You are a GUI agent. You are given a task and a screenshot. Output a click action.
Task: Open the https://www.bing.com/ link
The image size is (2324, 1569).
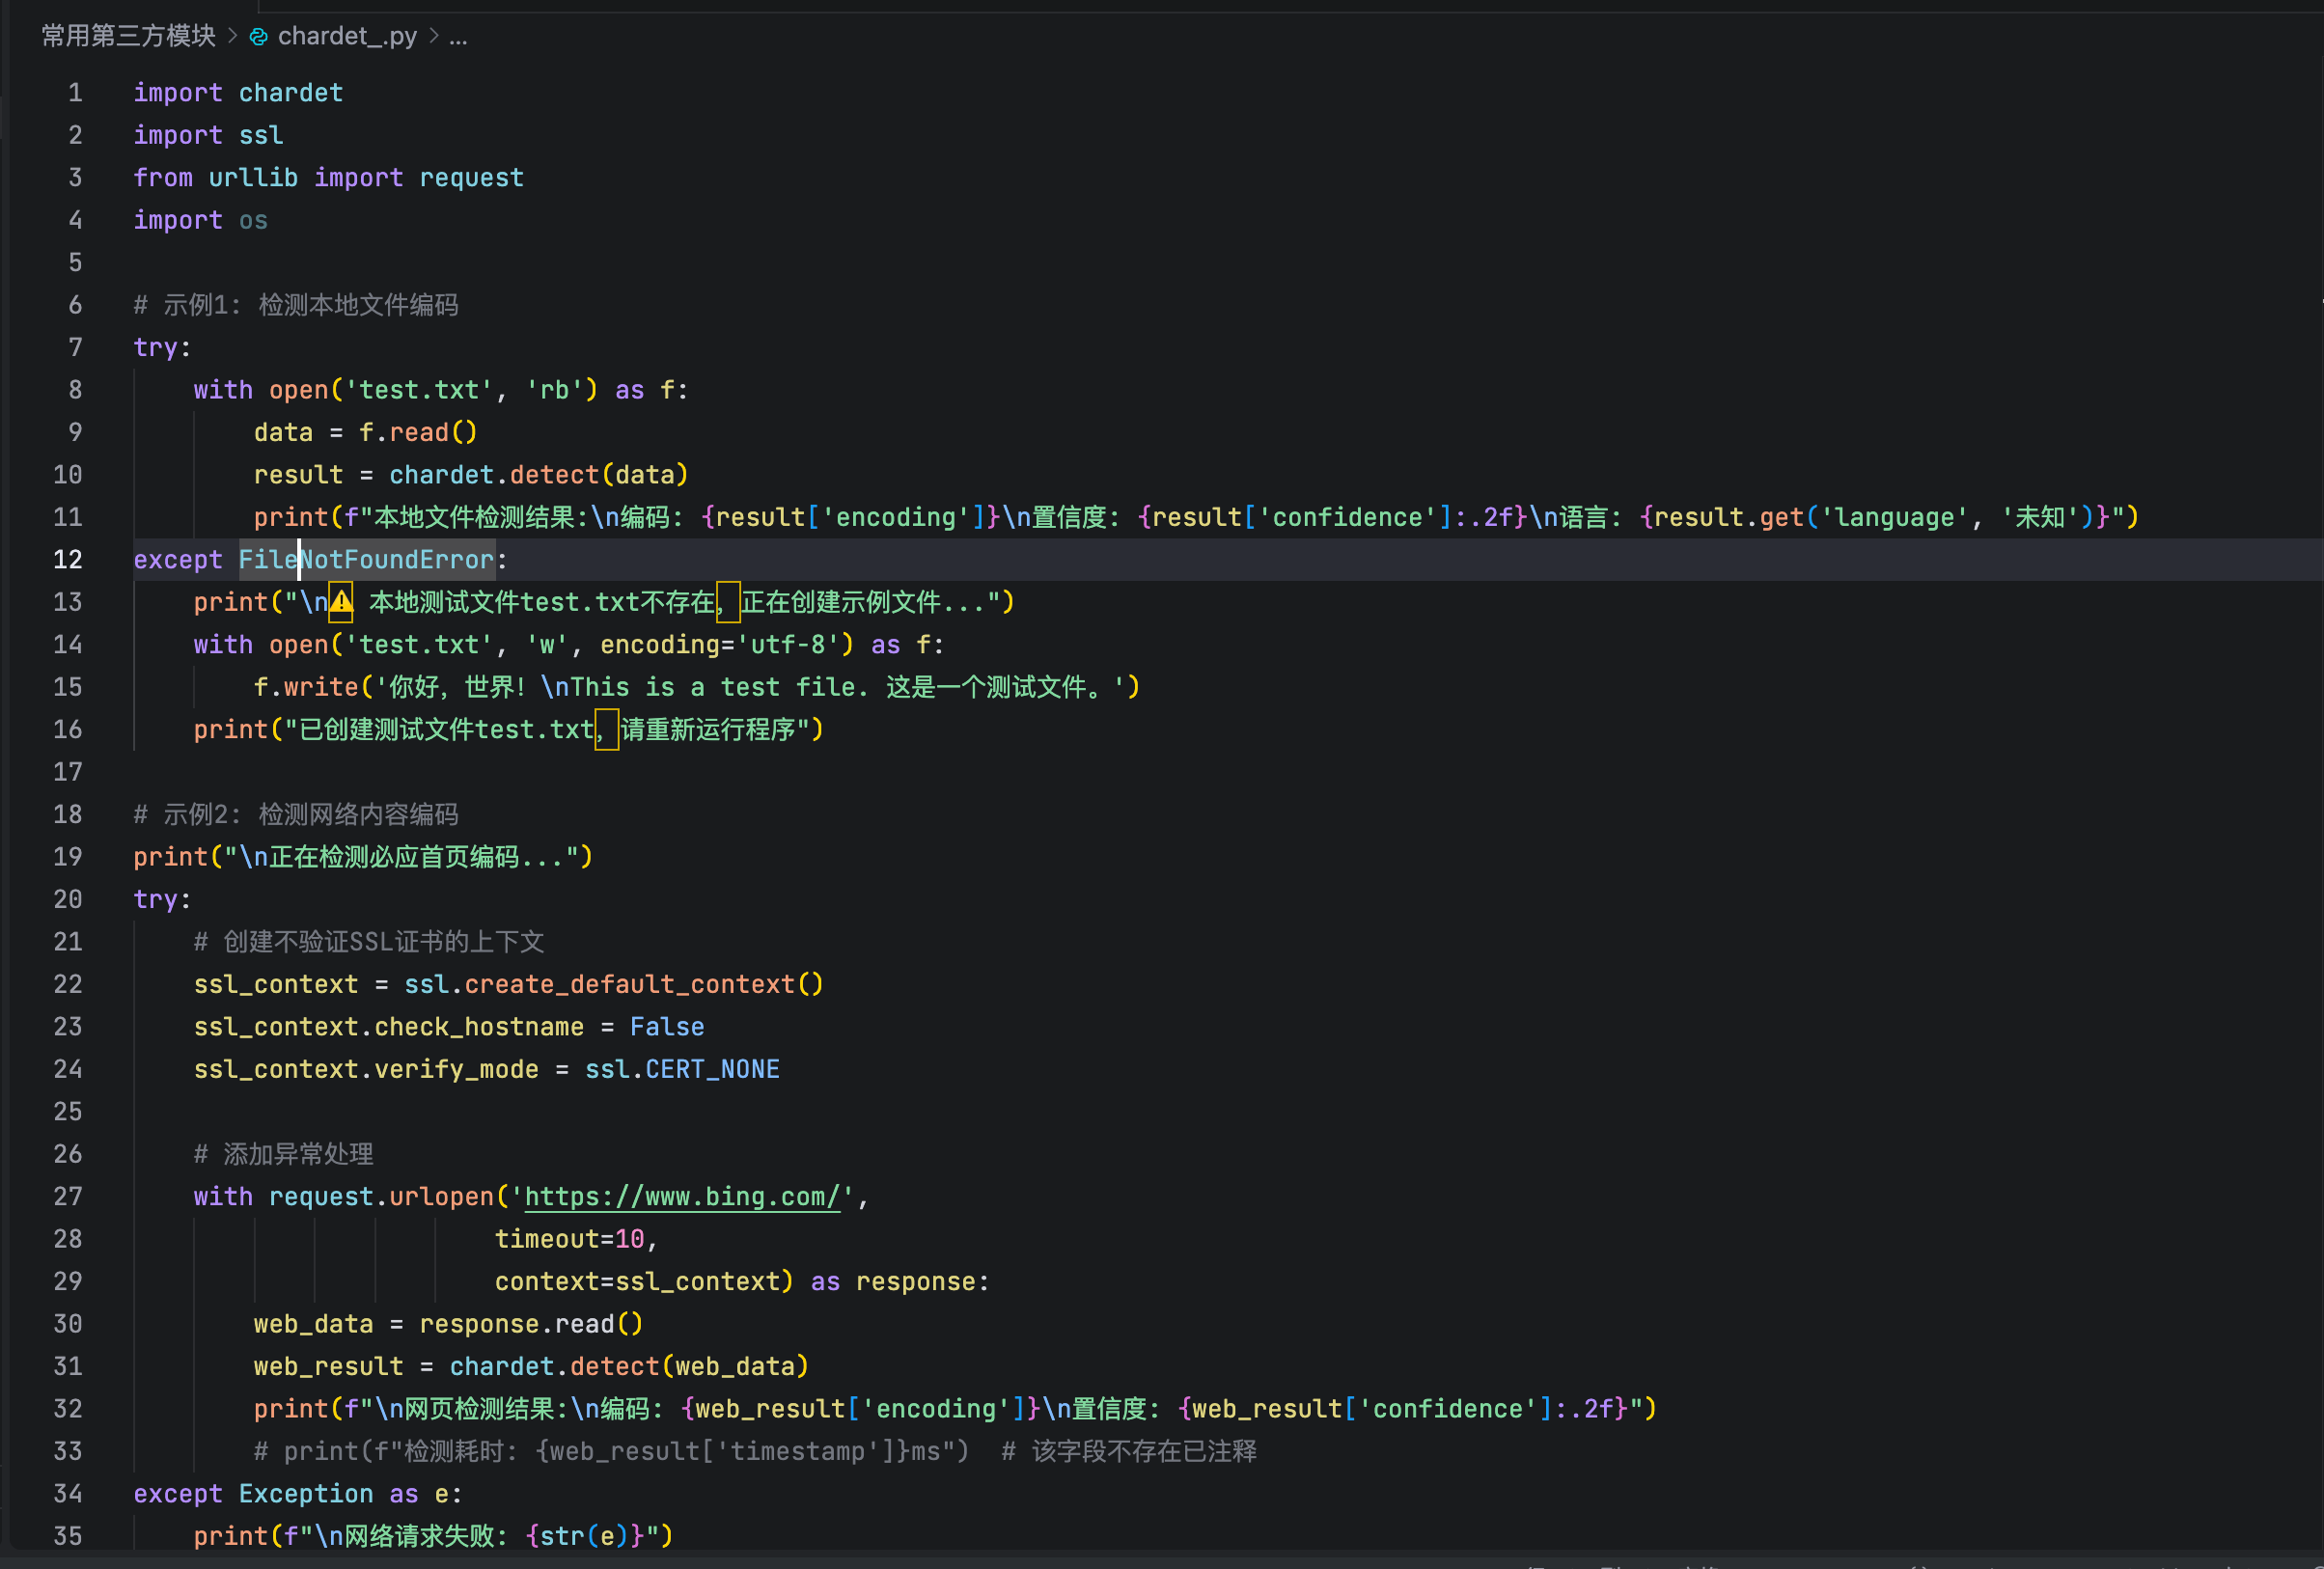coord(682,1197)
